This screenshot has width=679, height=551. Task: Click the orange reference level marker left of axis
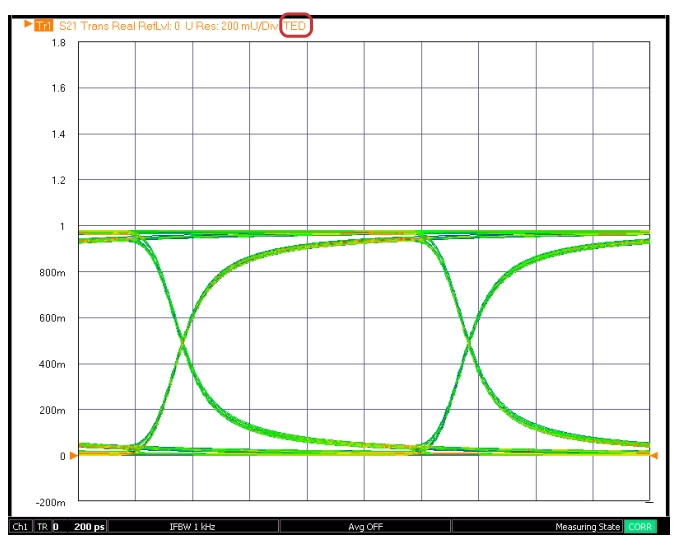(73, 456)
